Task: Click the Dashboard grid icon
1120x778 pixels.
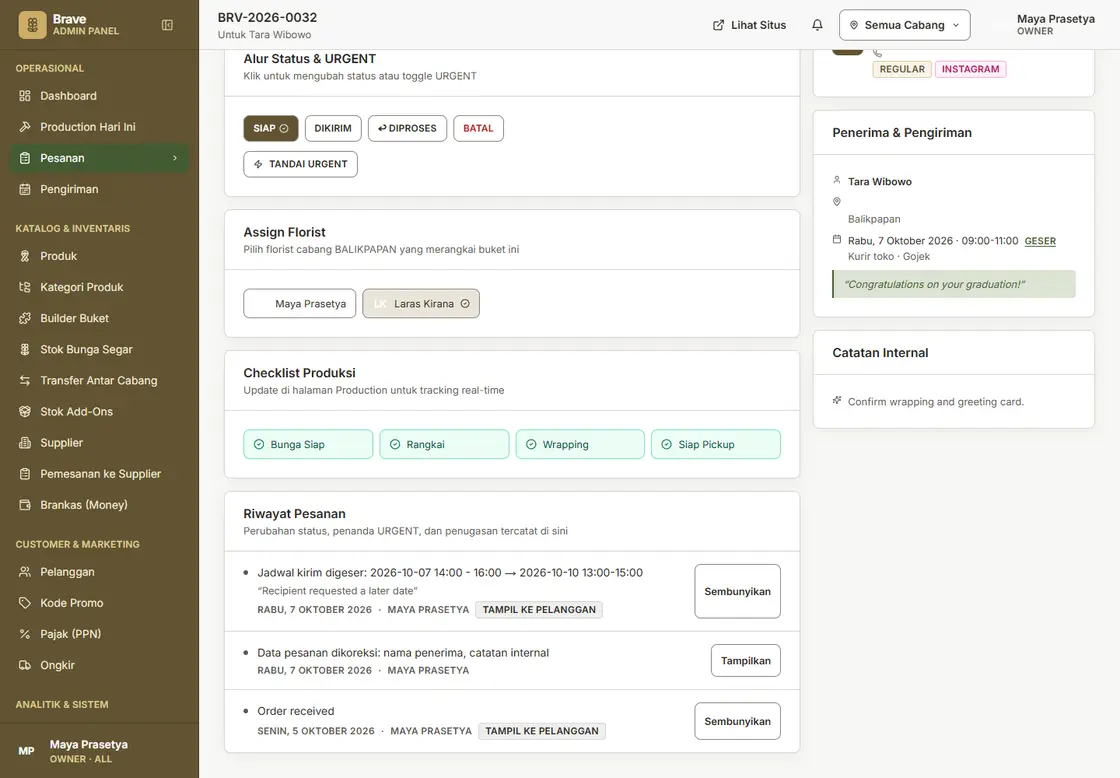Action: (x=25, y=96)
